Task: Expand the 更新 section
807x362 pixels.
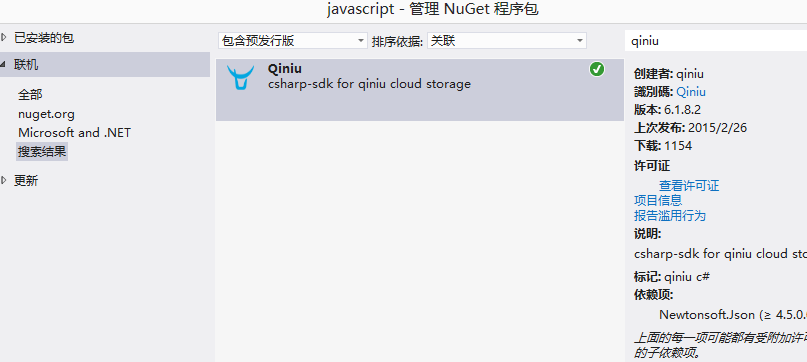Action: pos(4,180)
